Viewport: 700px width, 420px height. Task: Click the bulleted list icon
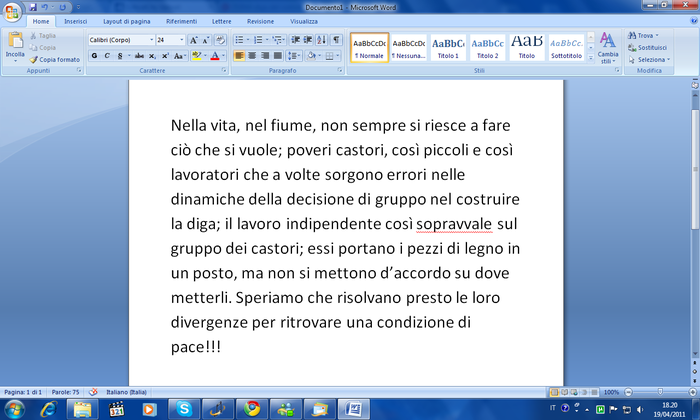click(239, 40)
